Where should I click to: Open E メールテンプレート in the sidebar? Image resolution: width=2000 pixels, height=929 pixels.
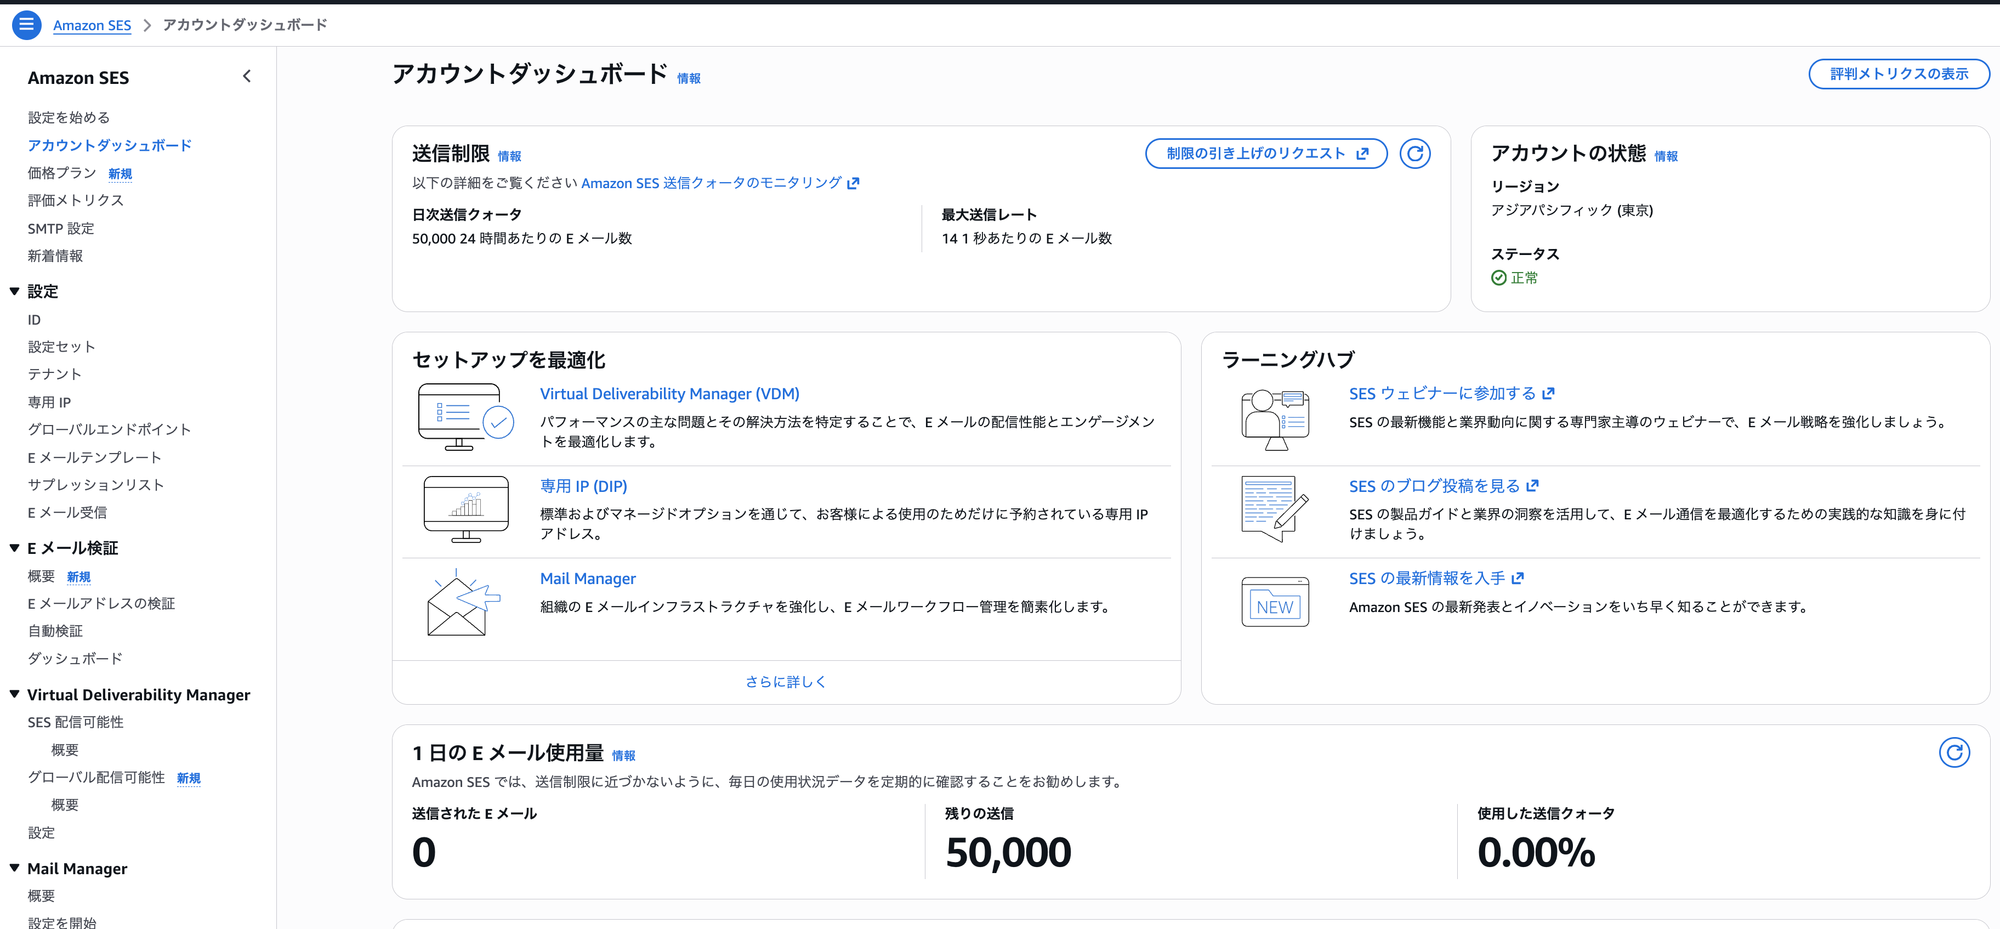[x=95, y=457]
